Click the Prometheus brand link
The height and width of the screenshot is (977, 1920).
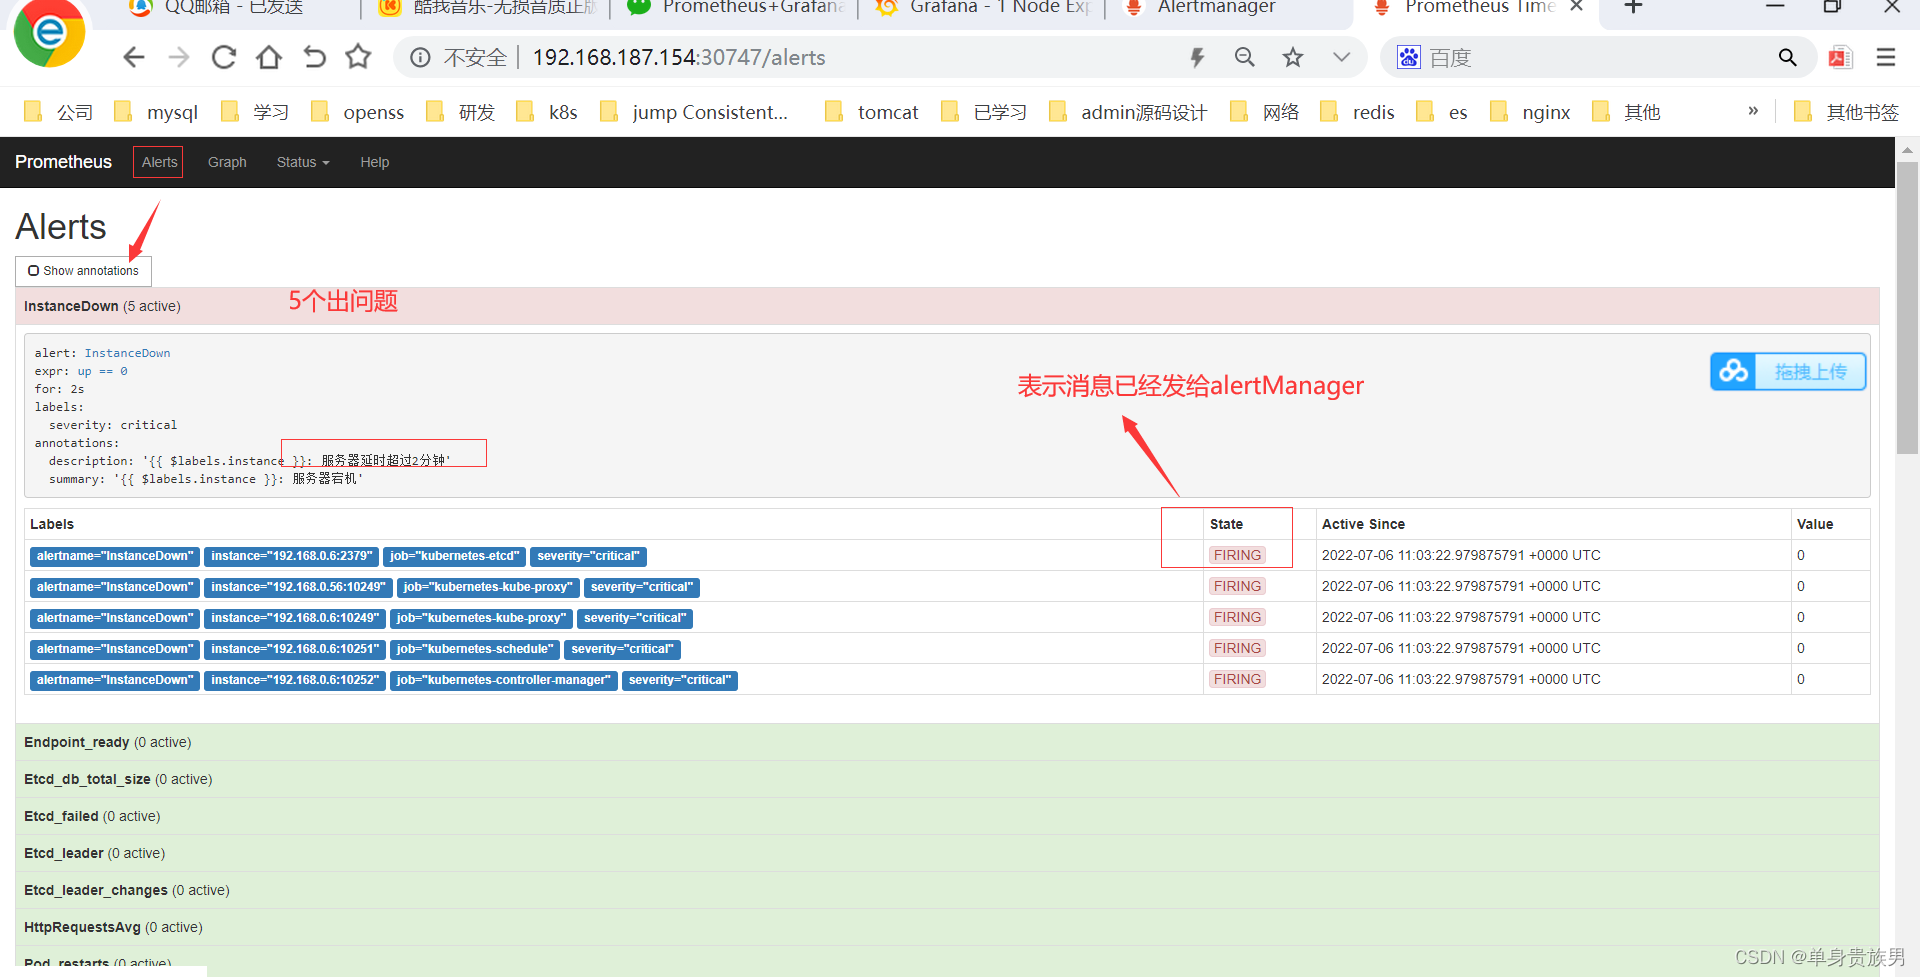point(63,162)
